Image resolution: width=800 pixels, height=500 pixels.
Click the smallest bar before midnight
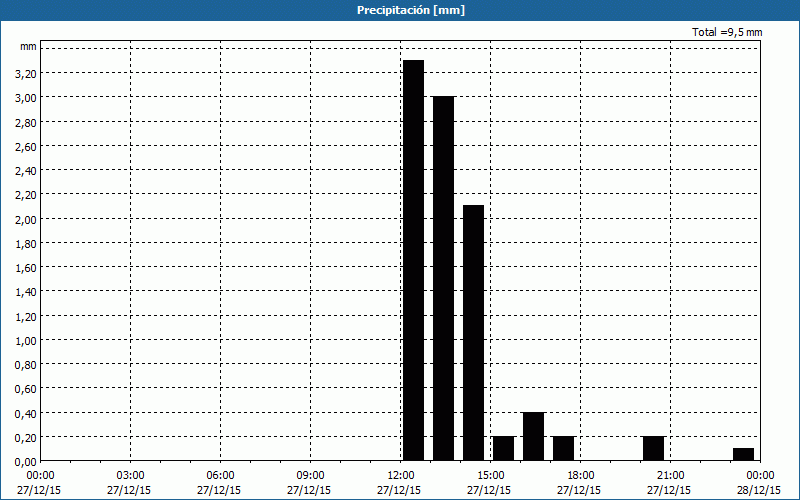743,454
